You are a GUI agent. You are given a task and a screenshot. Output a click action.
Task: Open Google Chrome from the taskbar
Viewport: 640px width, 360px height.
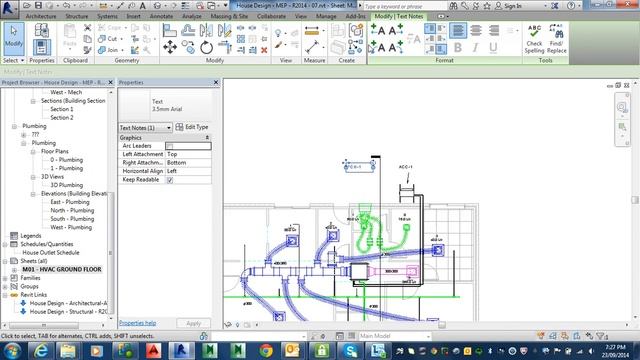(266, 351)
